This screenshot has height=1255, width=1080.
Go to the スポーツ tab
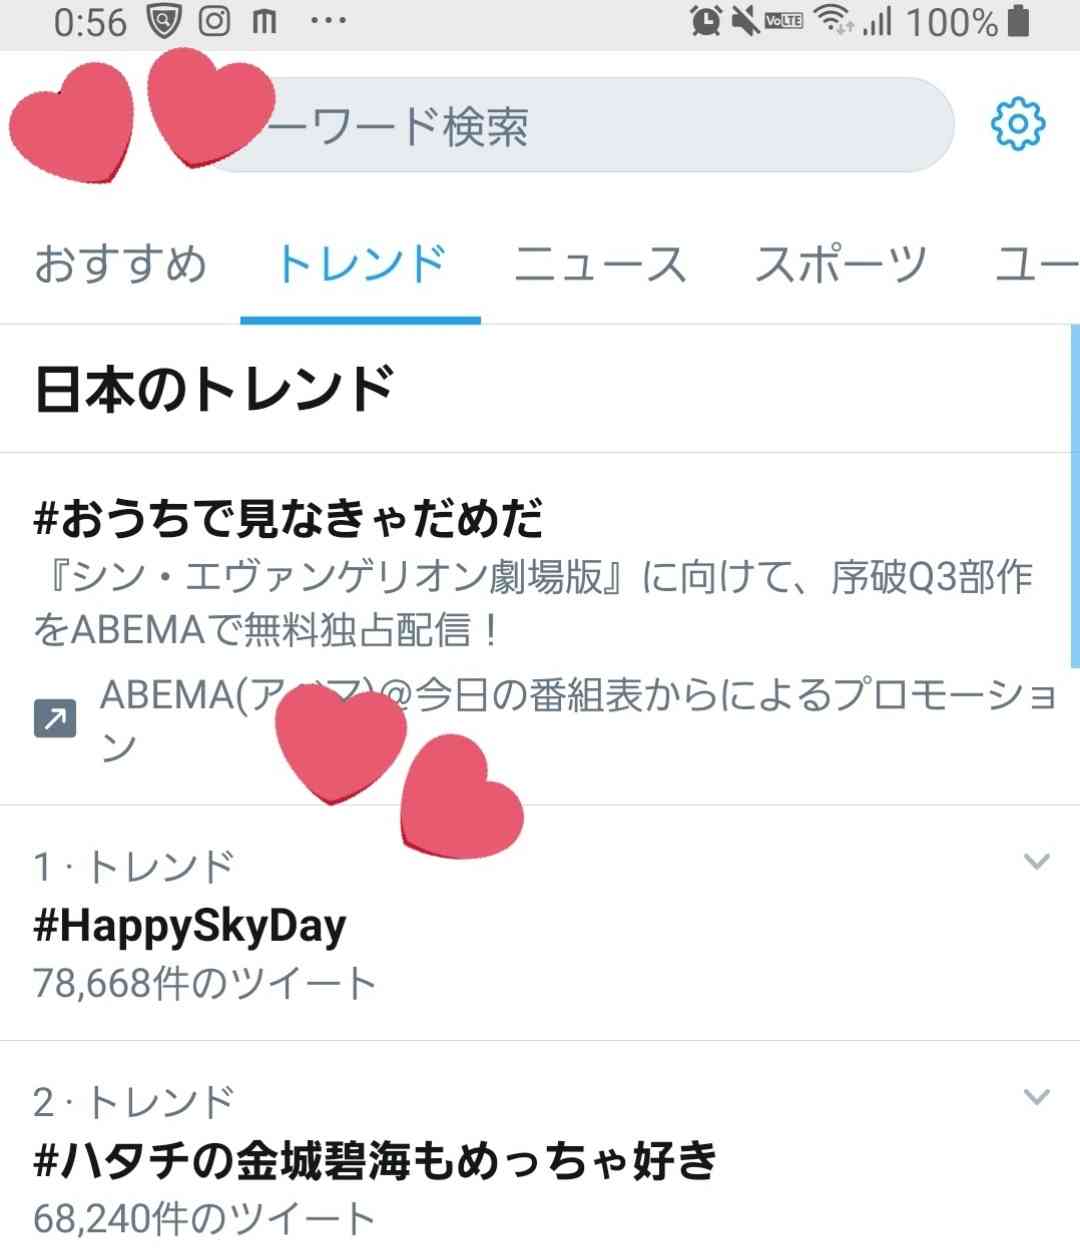point(840,265)
